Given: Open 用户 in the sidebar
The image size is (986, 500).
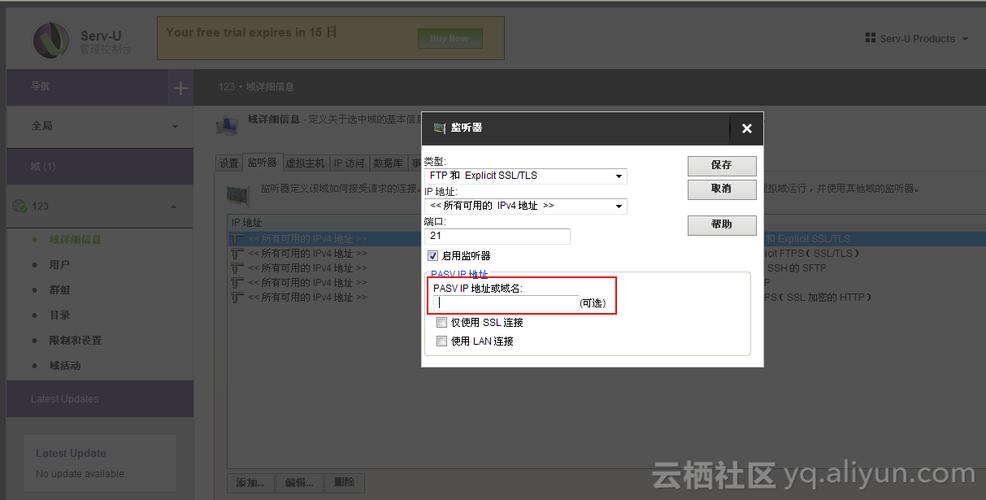Looking at the screenshot, I should pos(59,265).
